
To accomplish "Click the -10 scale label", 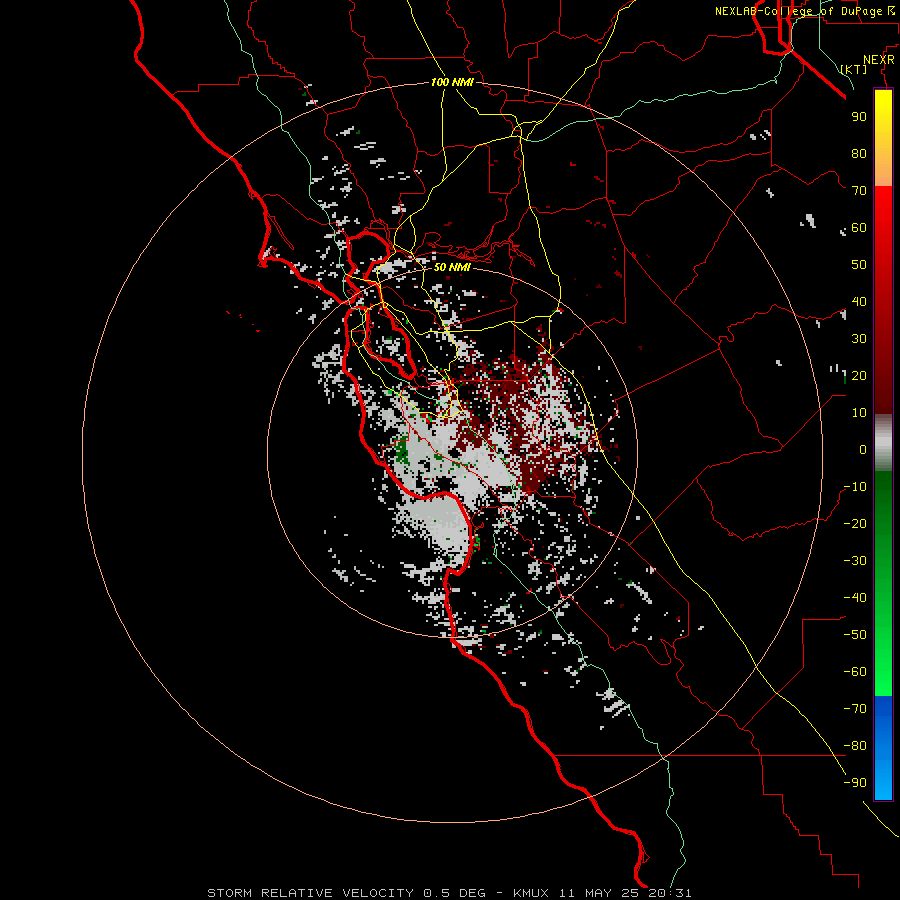I will click(x=855, y=487).
